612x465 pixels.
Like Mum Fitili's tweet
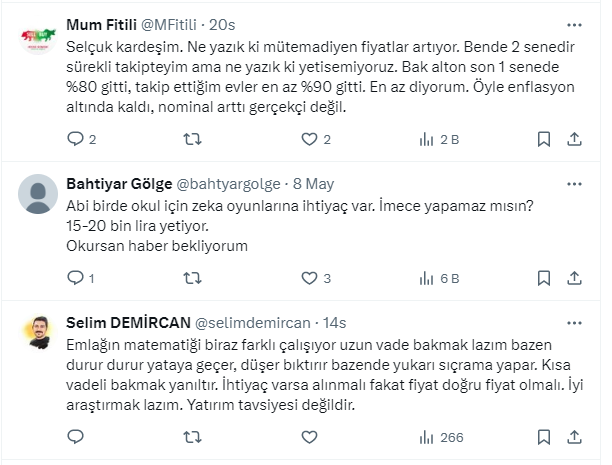[x=311, y=139]
